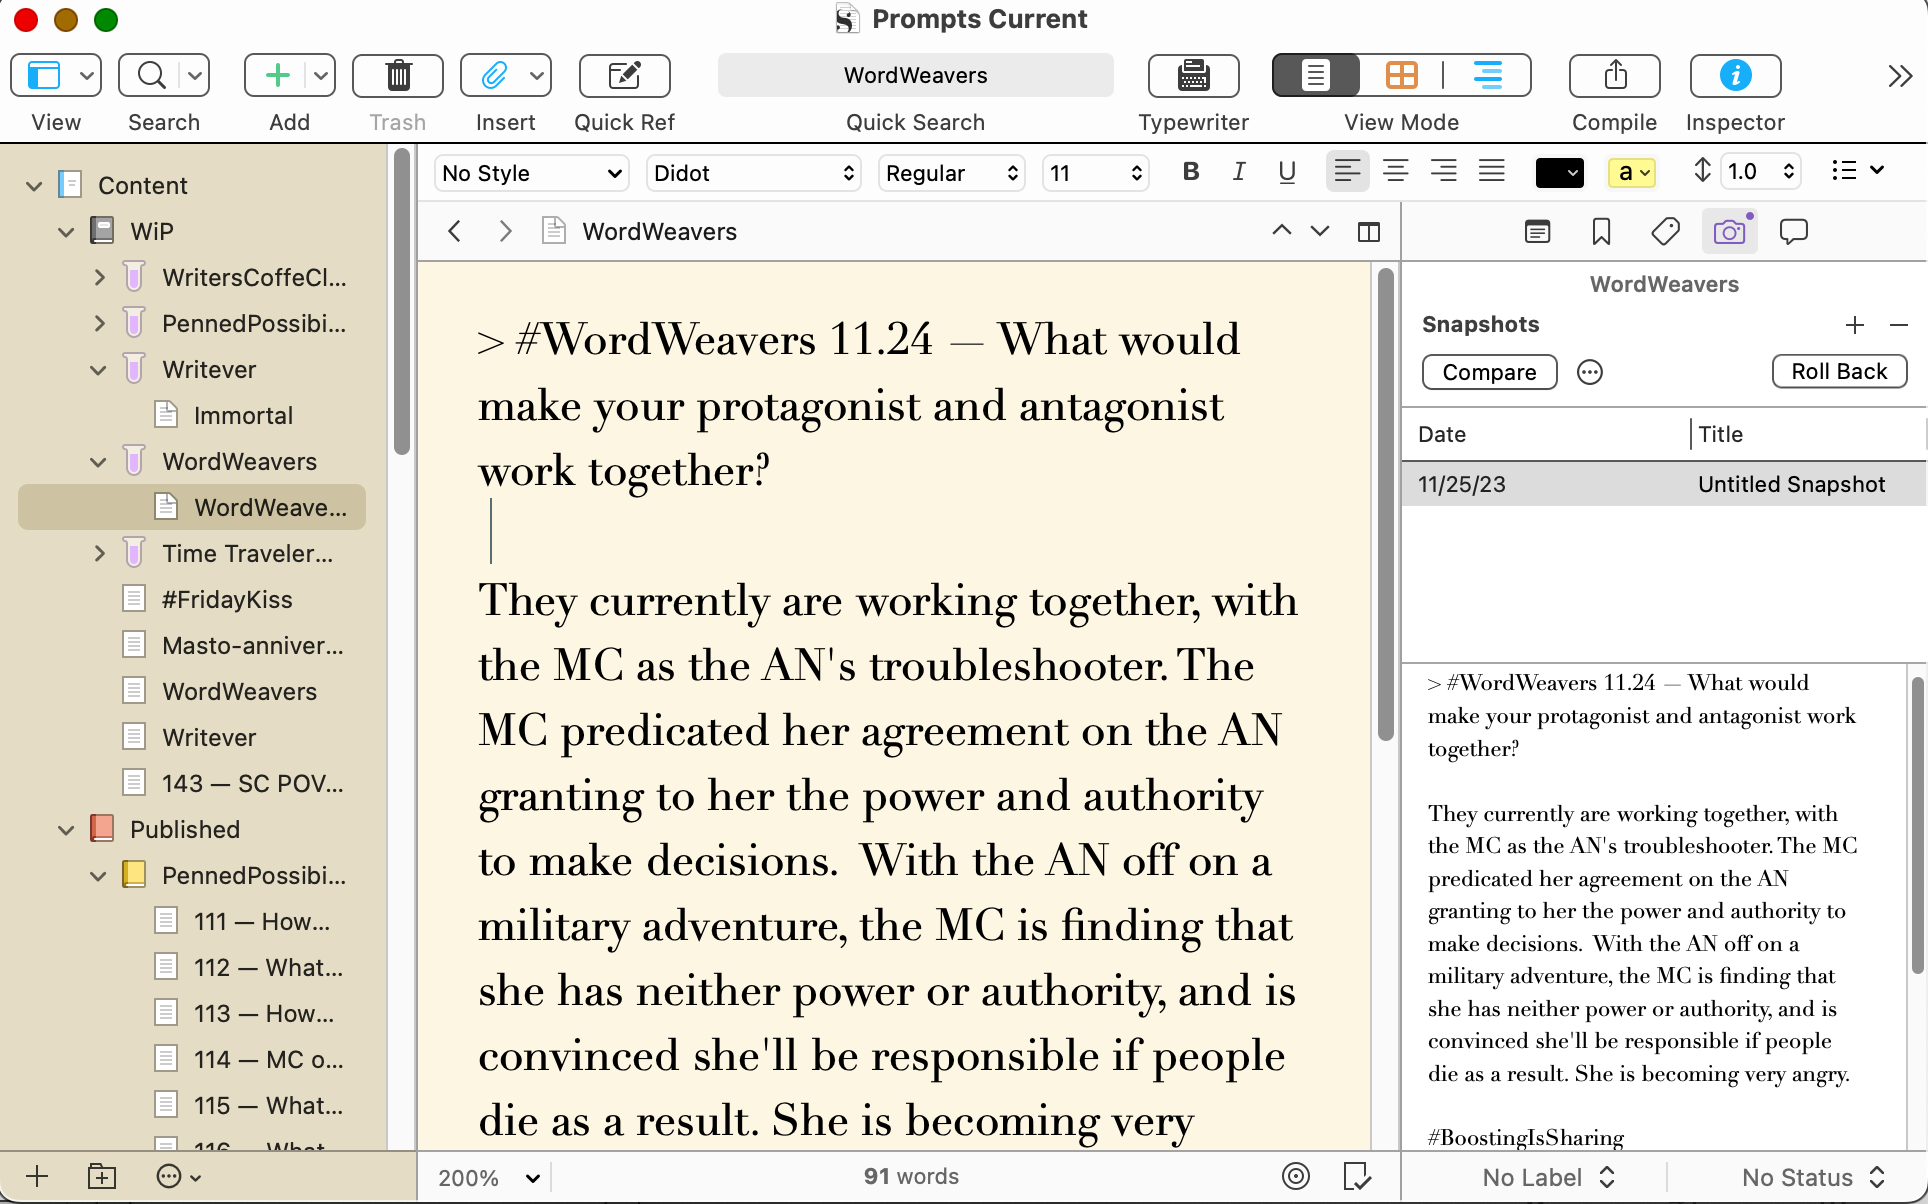Viewport: 1928px width, 1204px height.
Task: Switch to document view mode
Action: [x=1316, y=75]
